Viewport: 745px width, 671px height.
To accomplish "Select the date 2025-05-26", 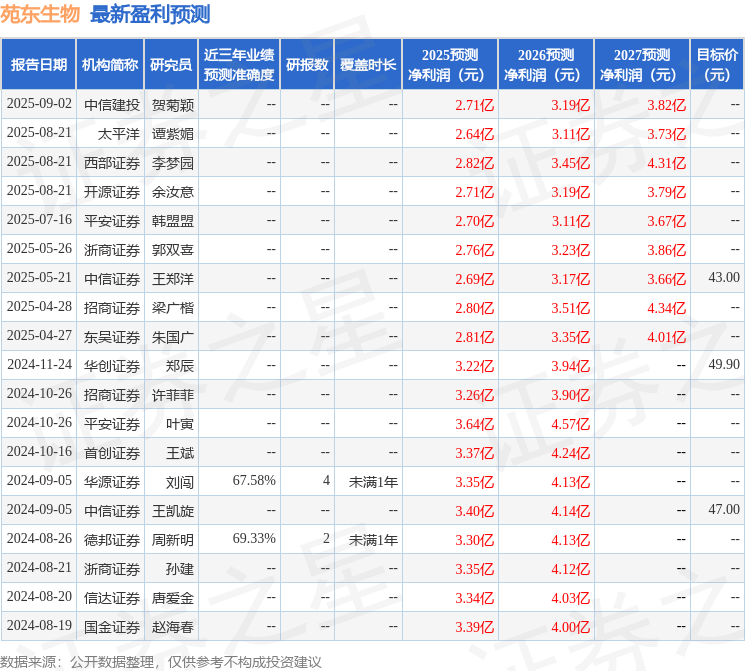I will [x=39, y=249].
